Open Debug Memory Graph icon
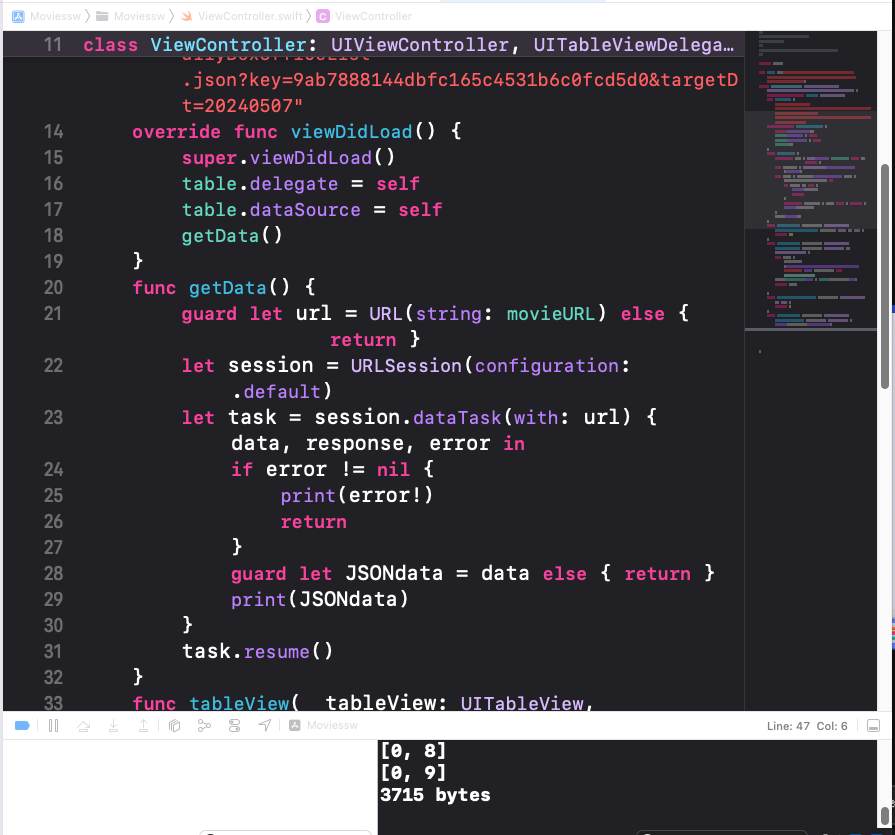 (x=204, y=725)
